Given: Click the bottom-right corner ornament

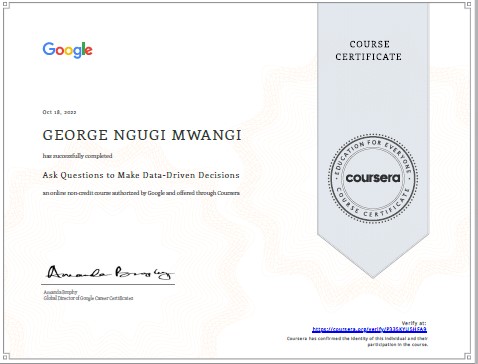Looking at the screenshot, I should pyautogui.click(x=468, y=357).
